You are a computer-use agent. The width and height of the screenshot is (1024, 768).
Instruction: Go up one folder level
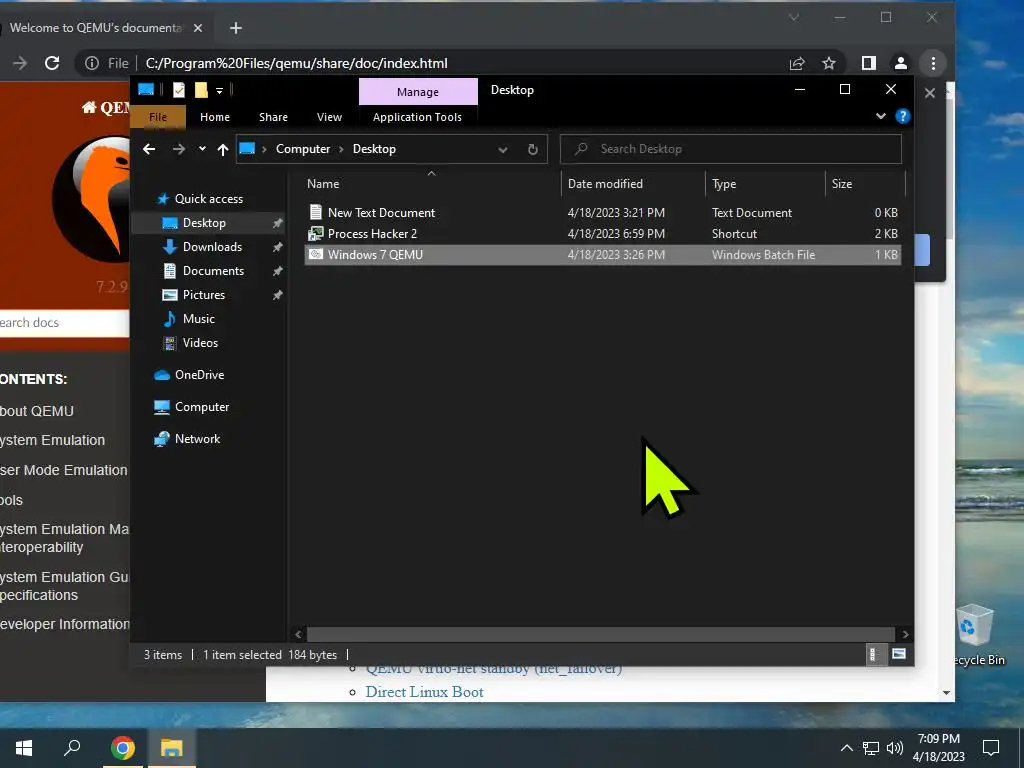click(x=223, y=150)
